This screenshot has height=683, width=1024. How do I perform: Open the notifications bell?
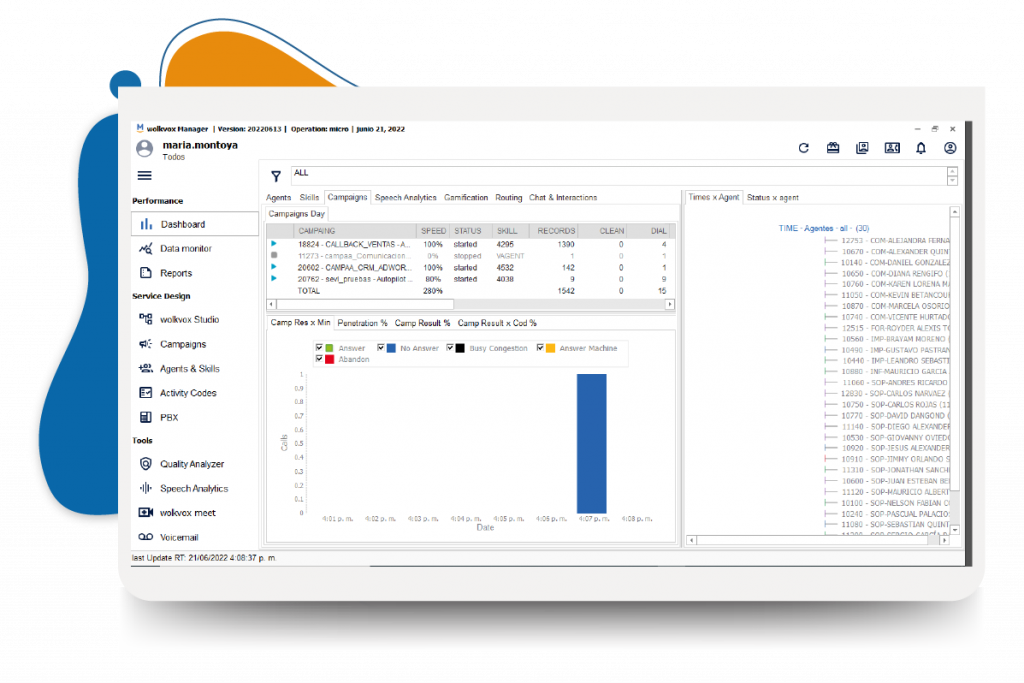(x=921, y=148)
